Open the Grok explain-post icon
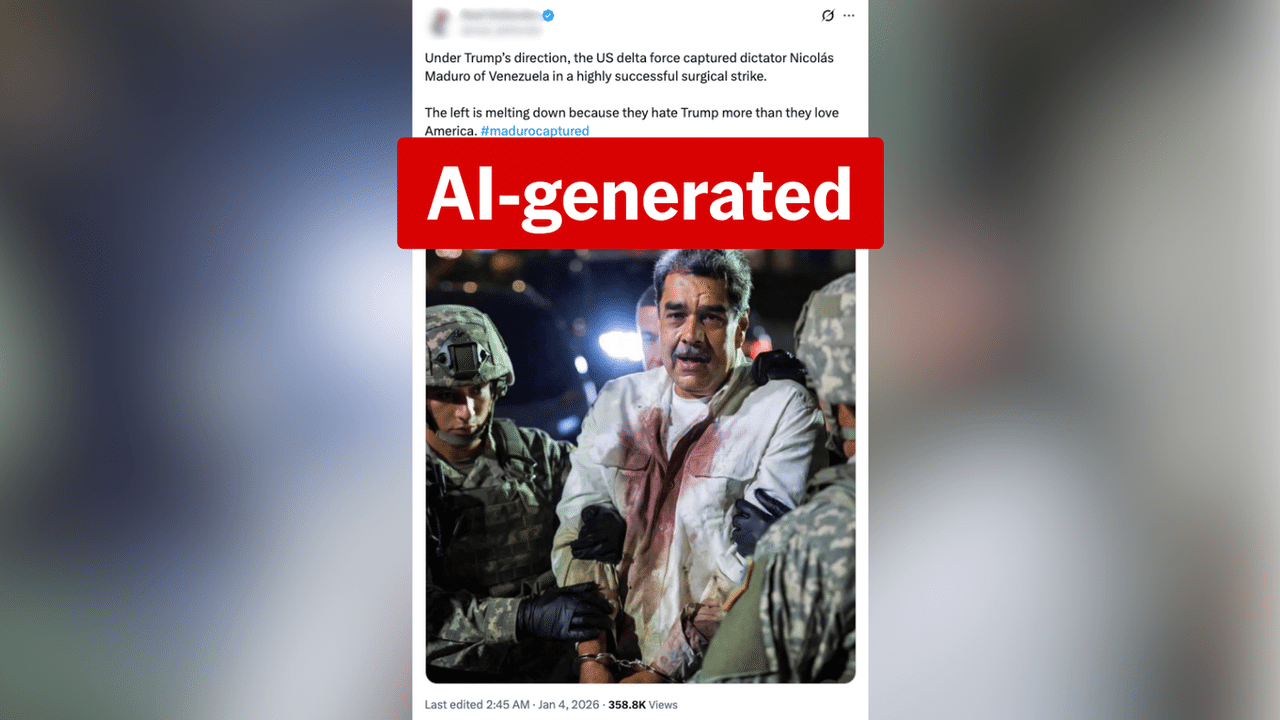This screenshot has width=1280, height=720. (827, 16)
